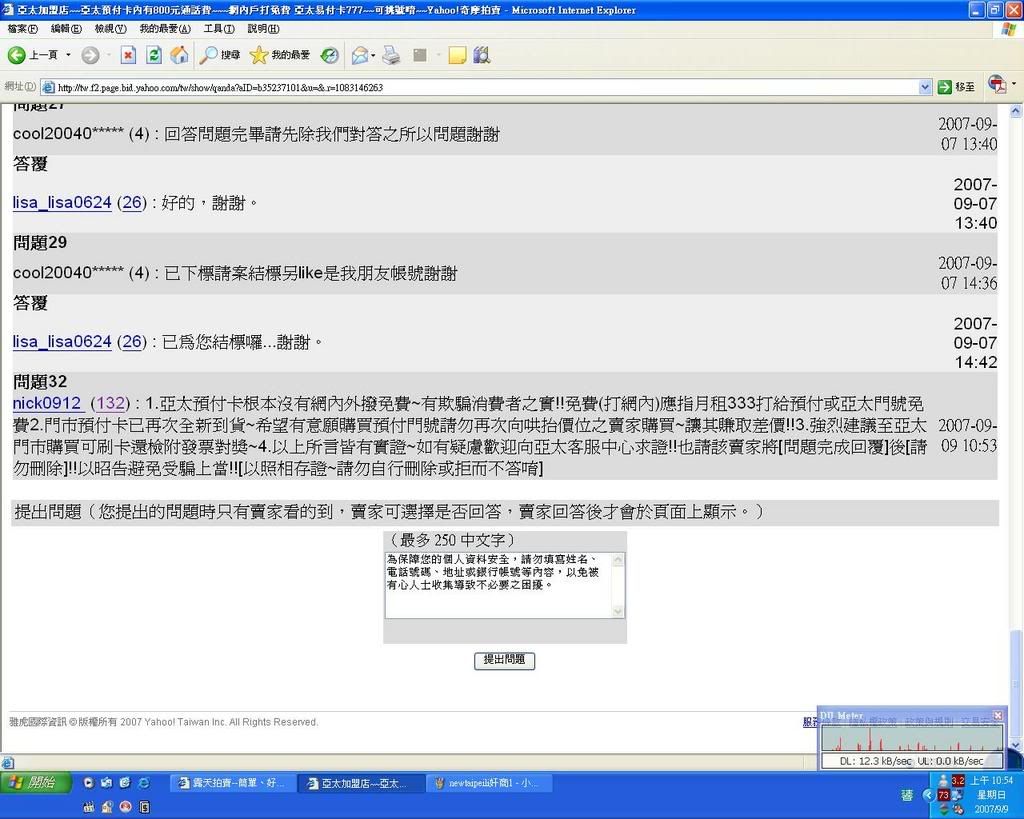This screenshot has height=819, width=1024.
Task: Submit with 提出問題 button
Action: [504, 660]
